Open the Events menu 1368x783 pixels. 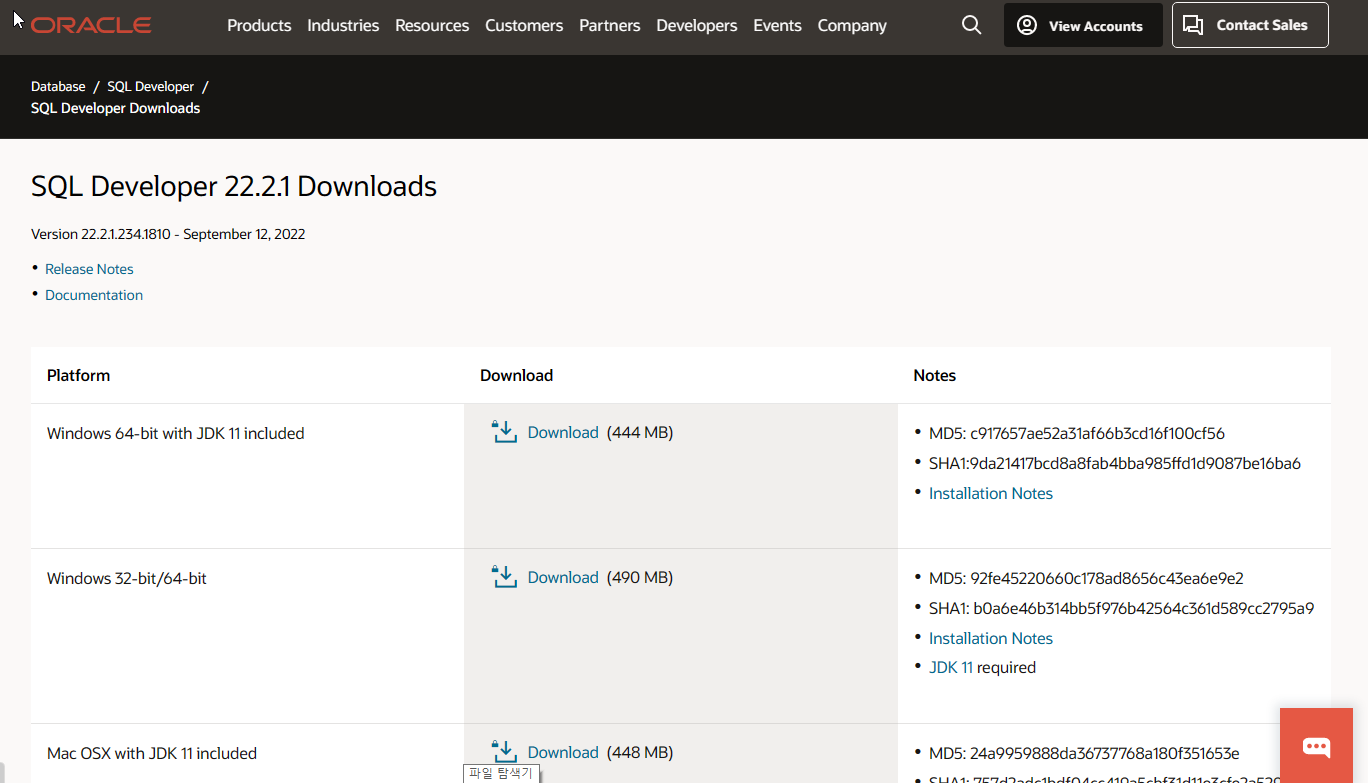click(x=777, y=26)
